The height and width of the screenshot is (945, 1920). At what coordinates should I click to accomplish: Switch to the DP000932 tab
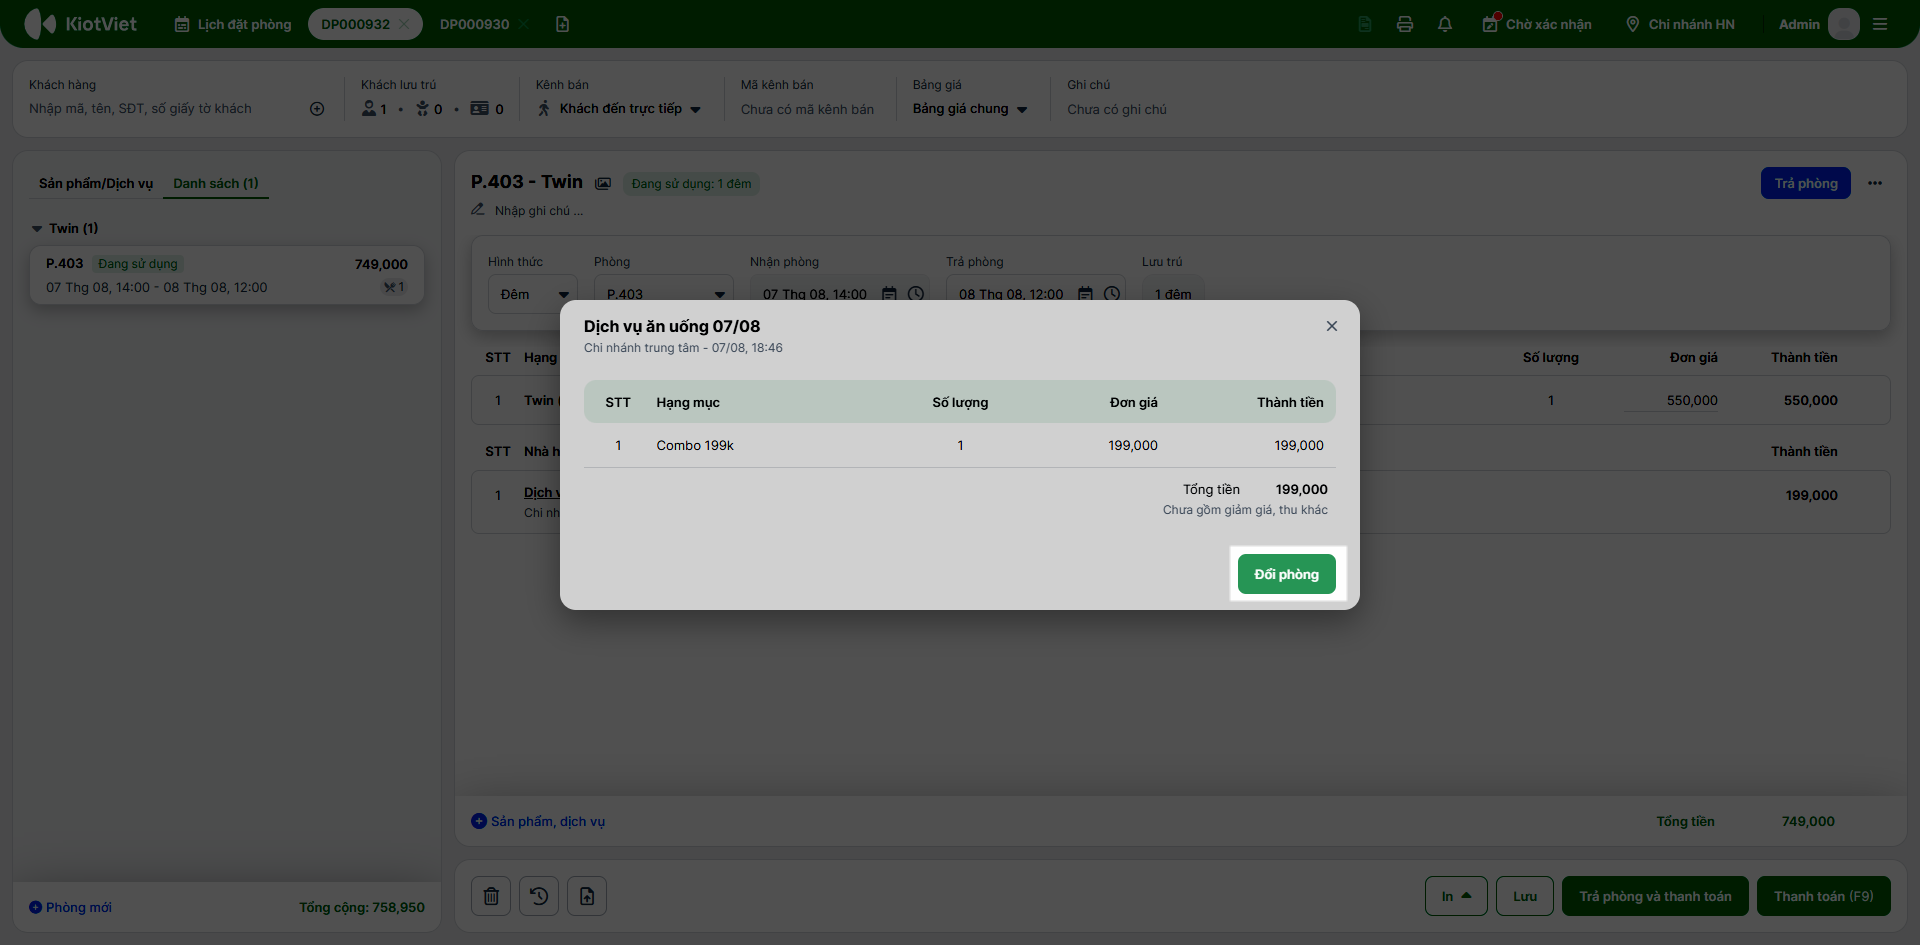pos(355,24)
